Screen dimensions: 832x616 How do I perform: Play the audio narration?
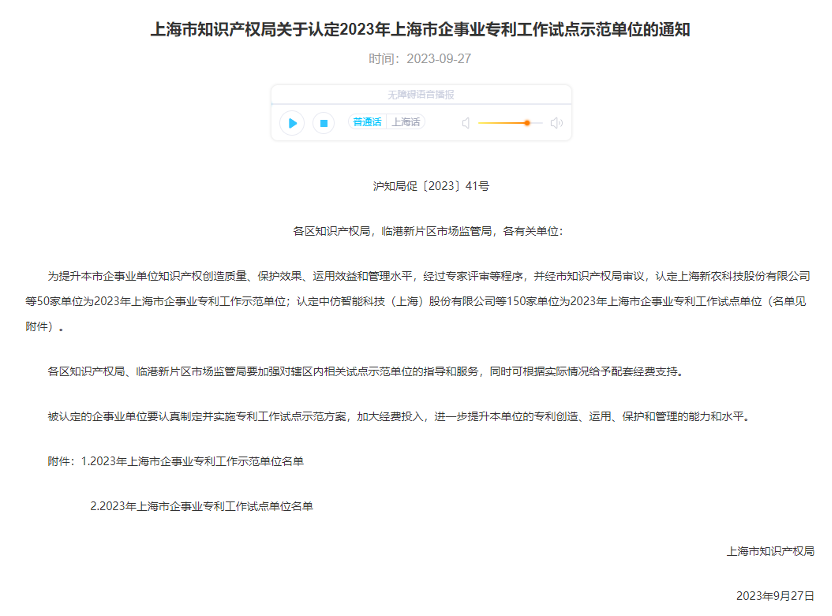[x=292, y=123]
